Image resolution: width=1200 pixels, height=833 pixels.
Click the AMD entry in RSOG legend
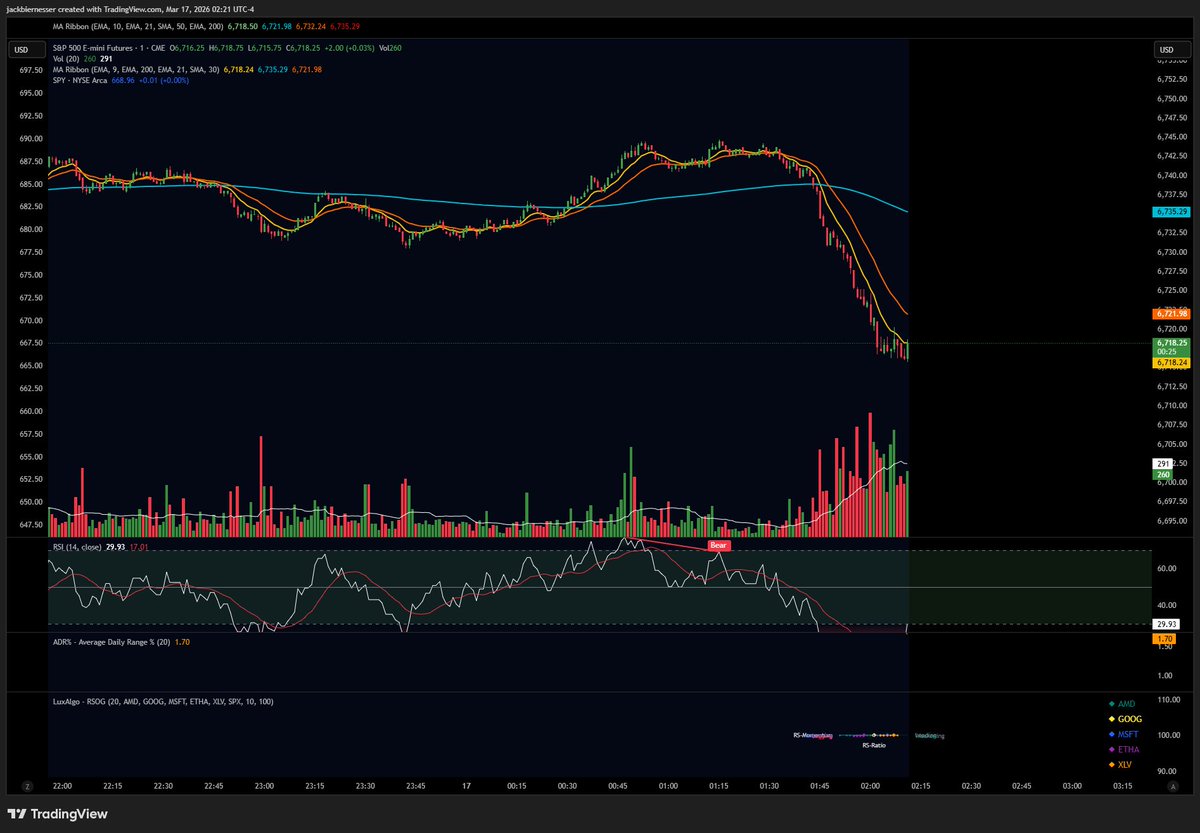(1123, 704)
